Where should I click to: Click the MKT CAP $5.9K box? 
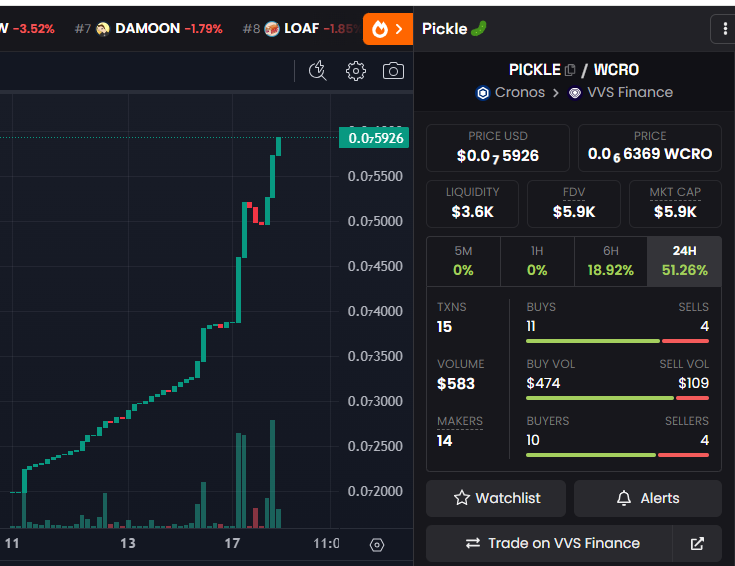pos(675,204)
